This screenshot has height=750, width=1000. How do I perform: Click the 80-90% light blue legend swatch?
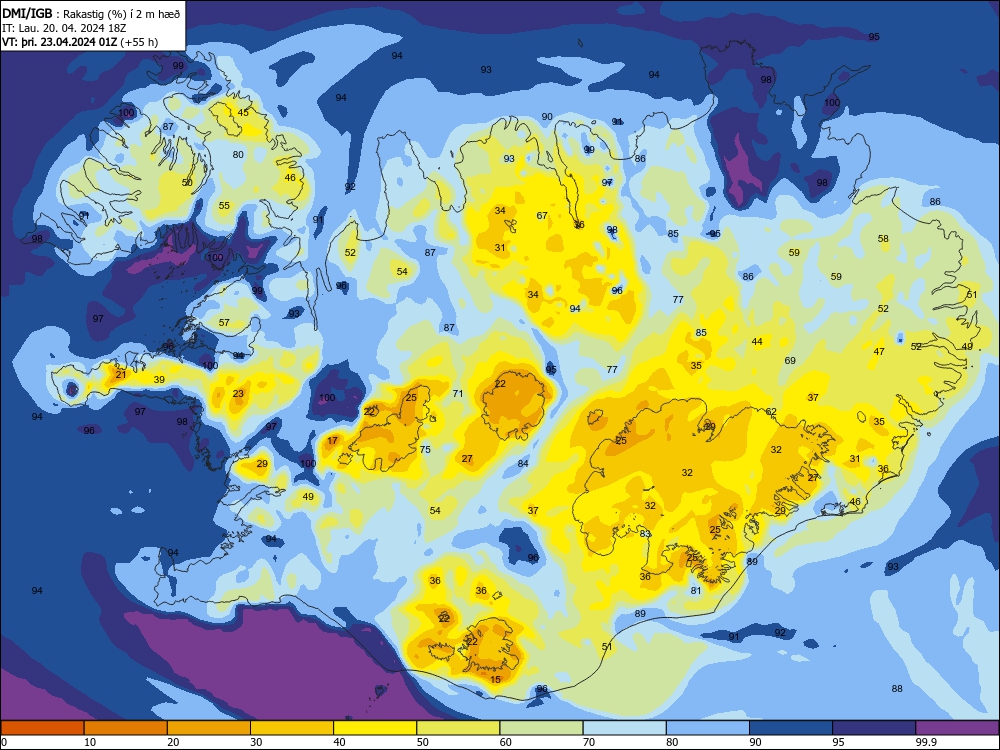click(x=708, y=728)
